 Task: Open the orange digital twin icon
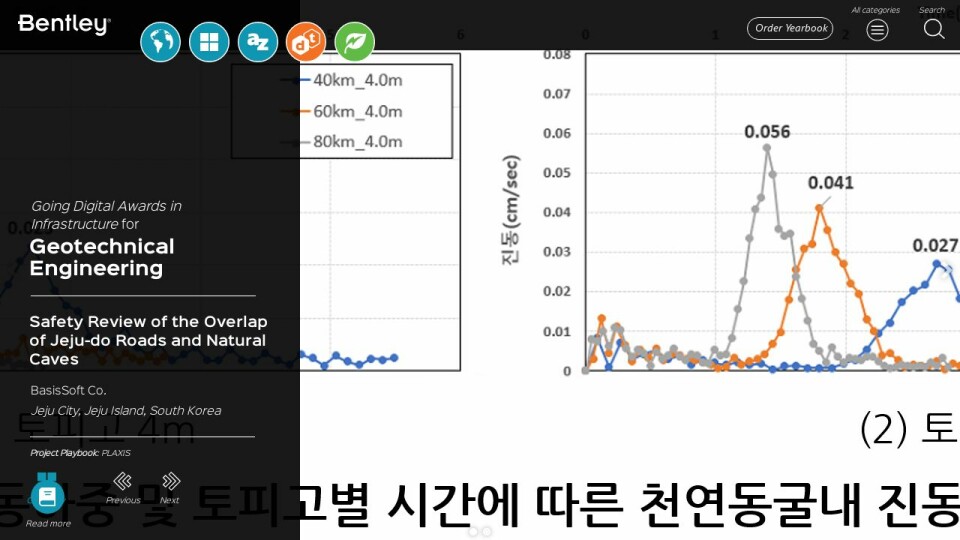306,42
